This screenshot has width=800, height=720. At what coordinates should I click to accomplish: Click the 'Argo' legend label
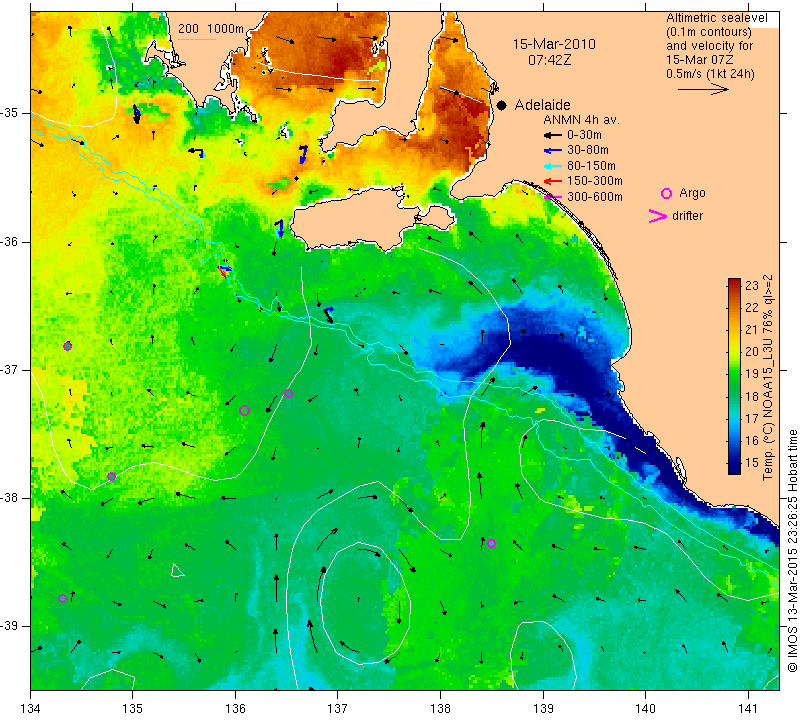click(x=692, y=193)
